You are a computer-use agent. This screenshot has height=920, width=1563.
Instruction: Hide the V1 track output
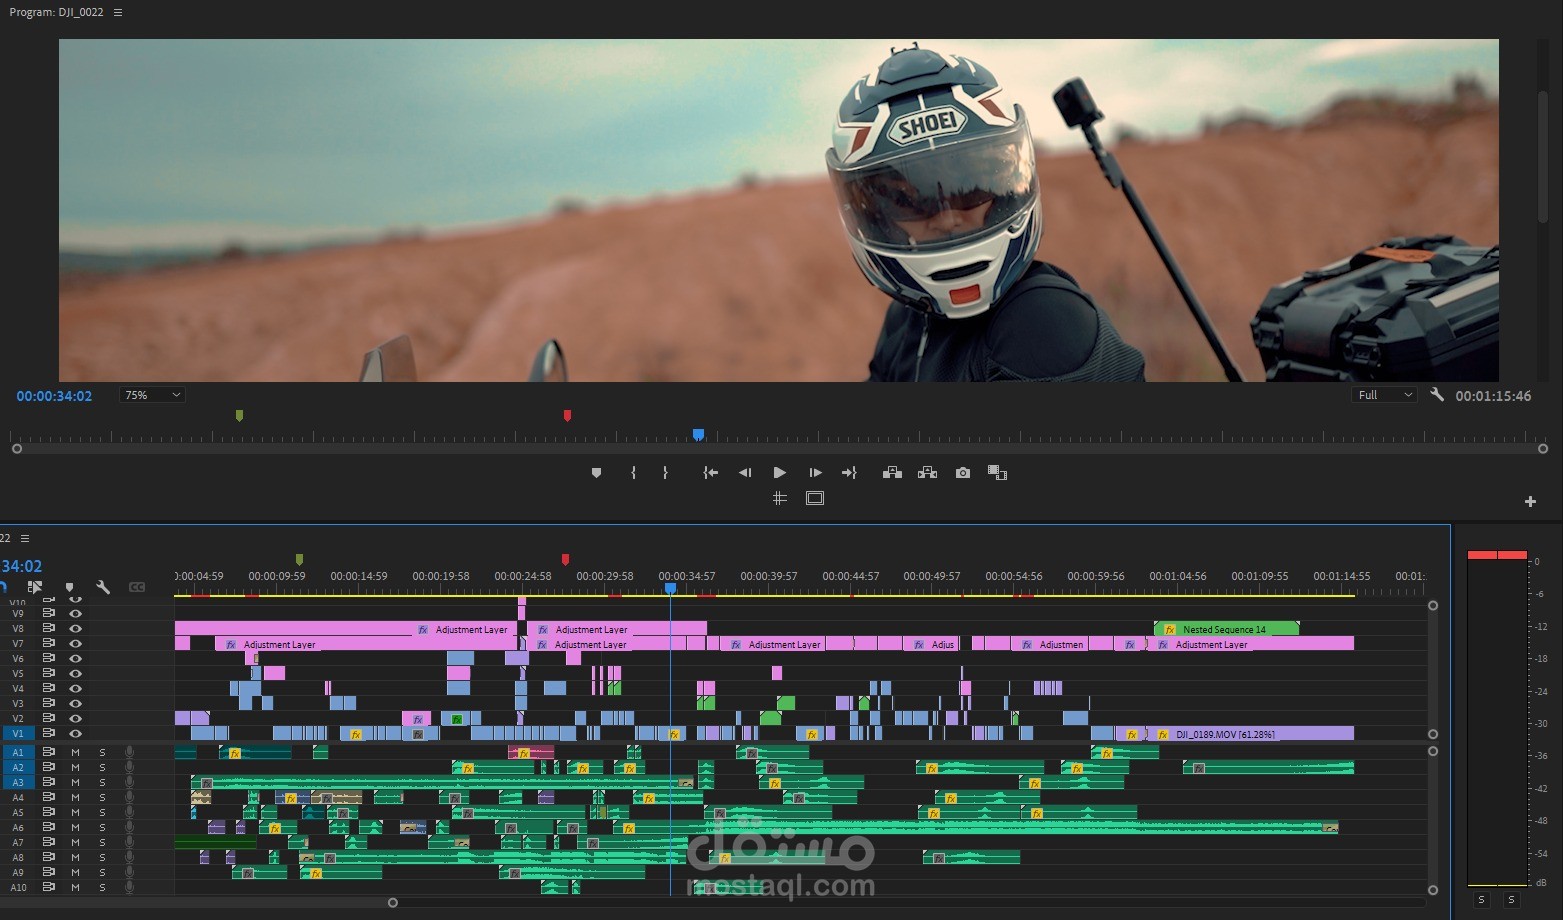(75, 734)
